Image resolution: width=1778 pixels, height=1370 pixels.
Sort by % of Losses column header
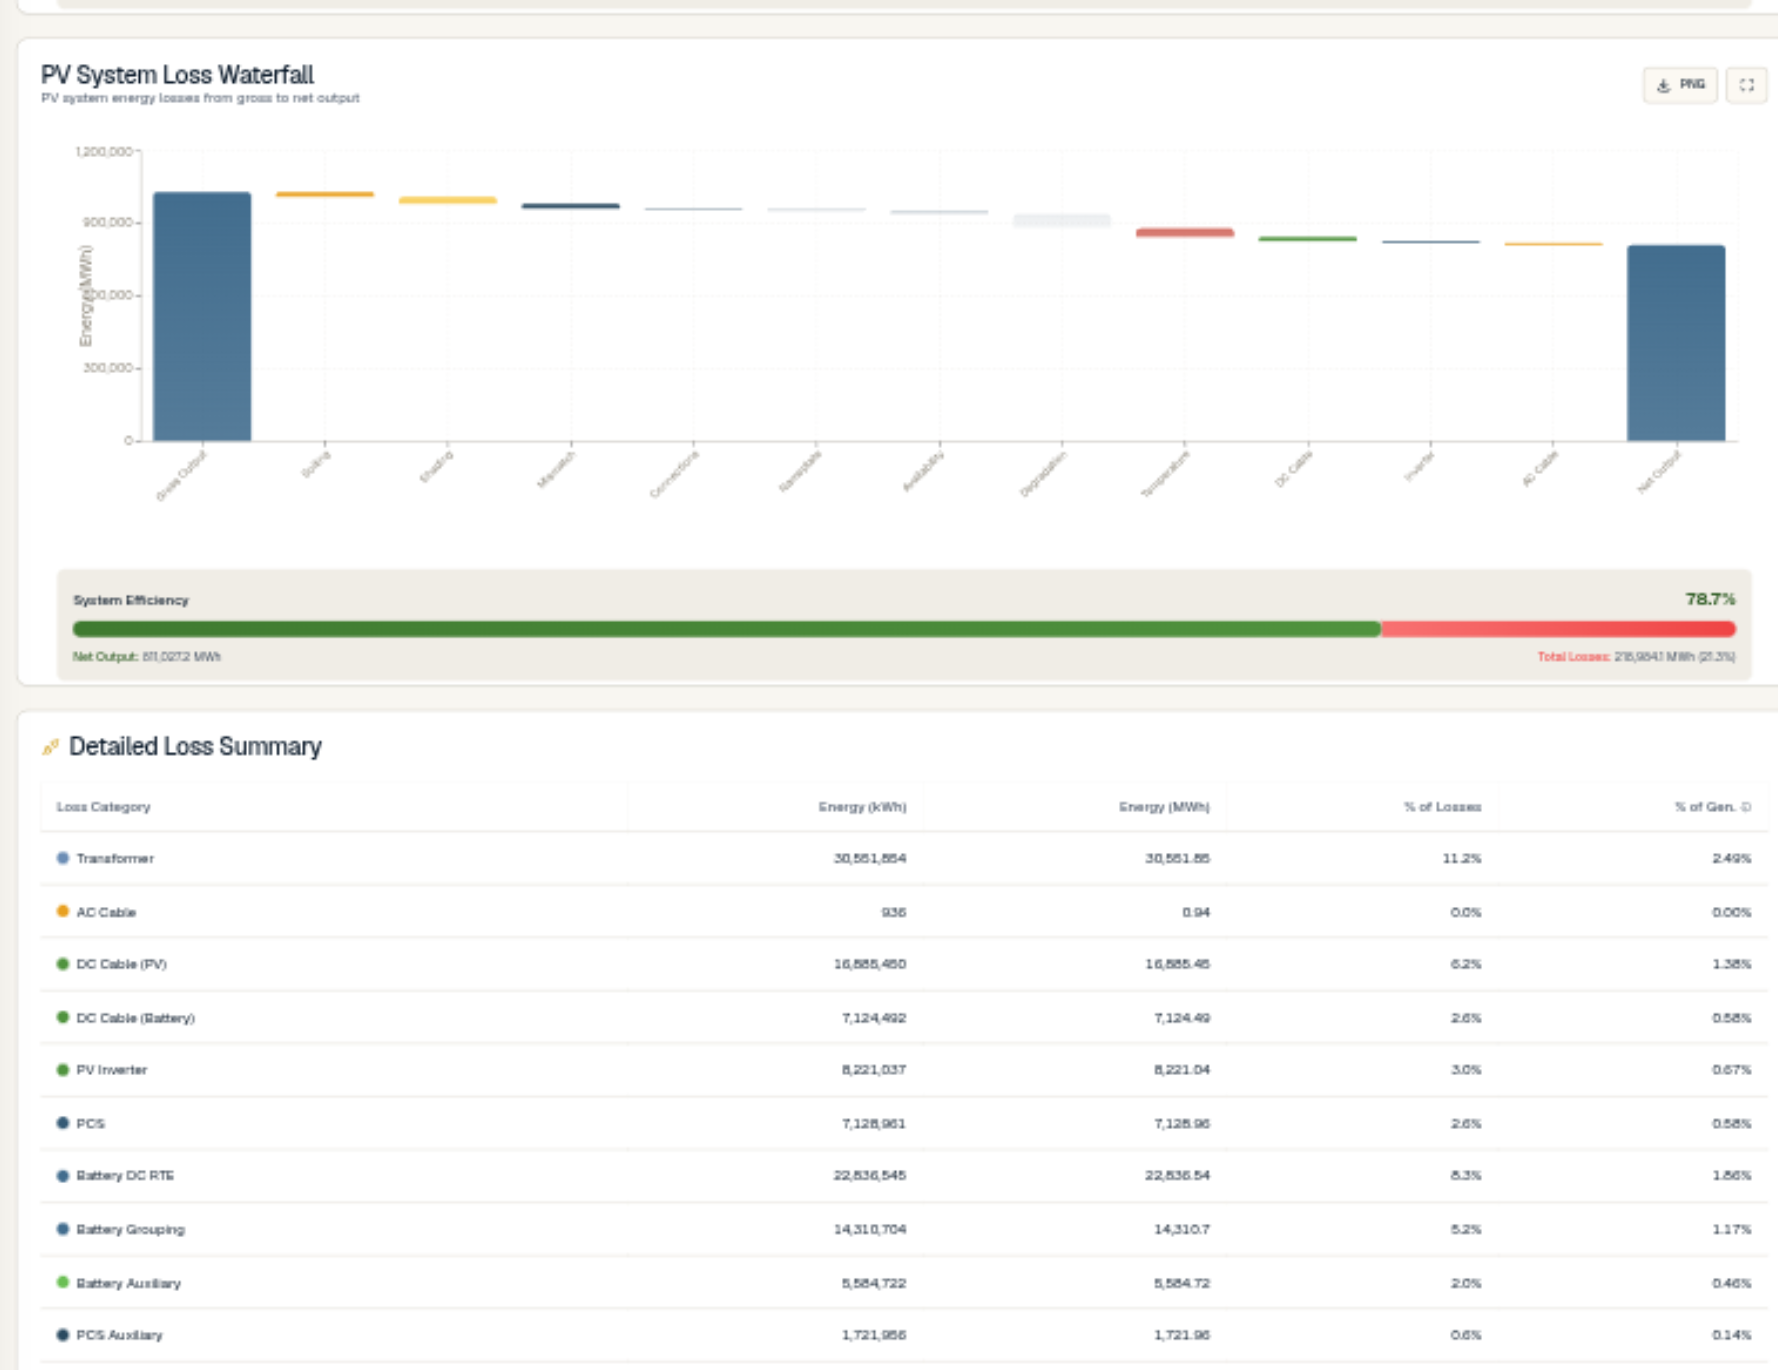(1442, 807)
